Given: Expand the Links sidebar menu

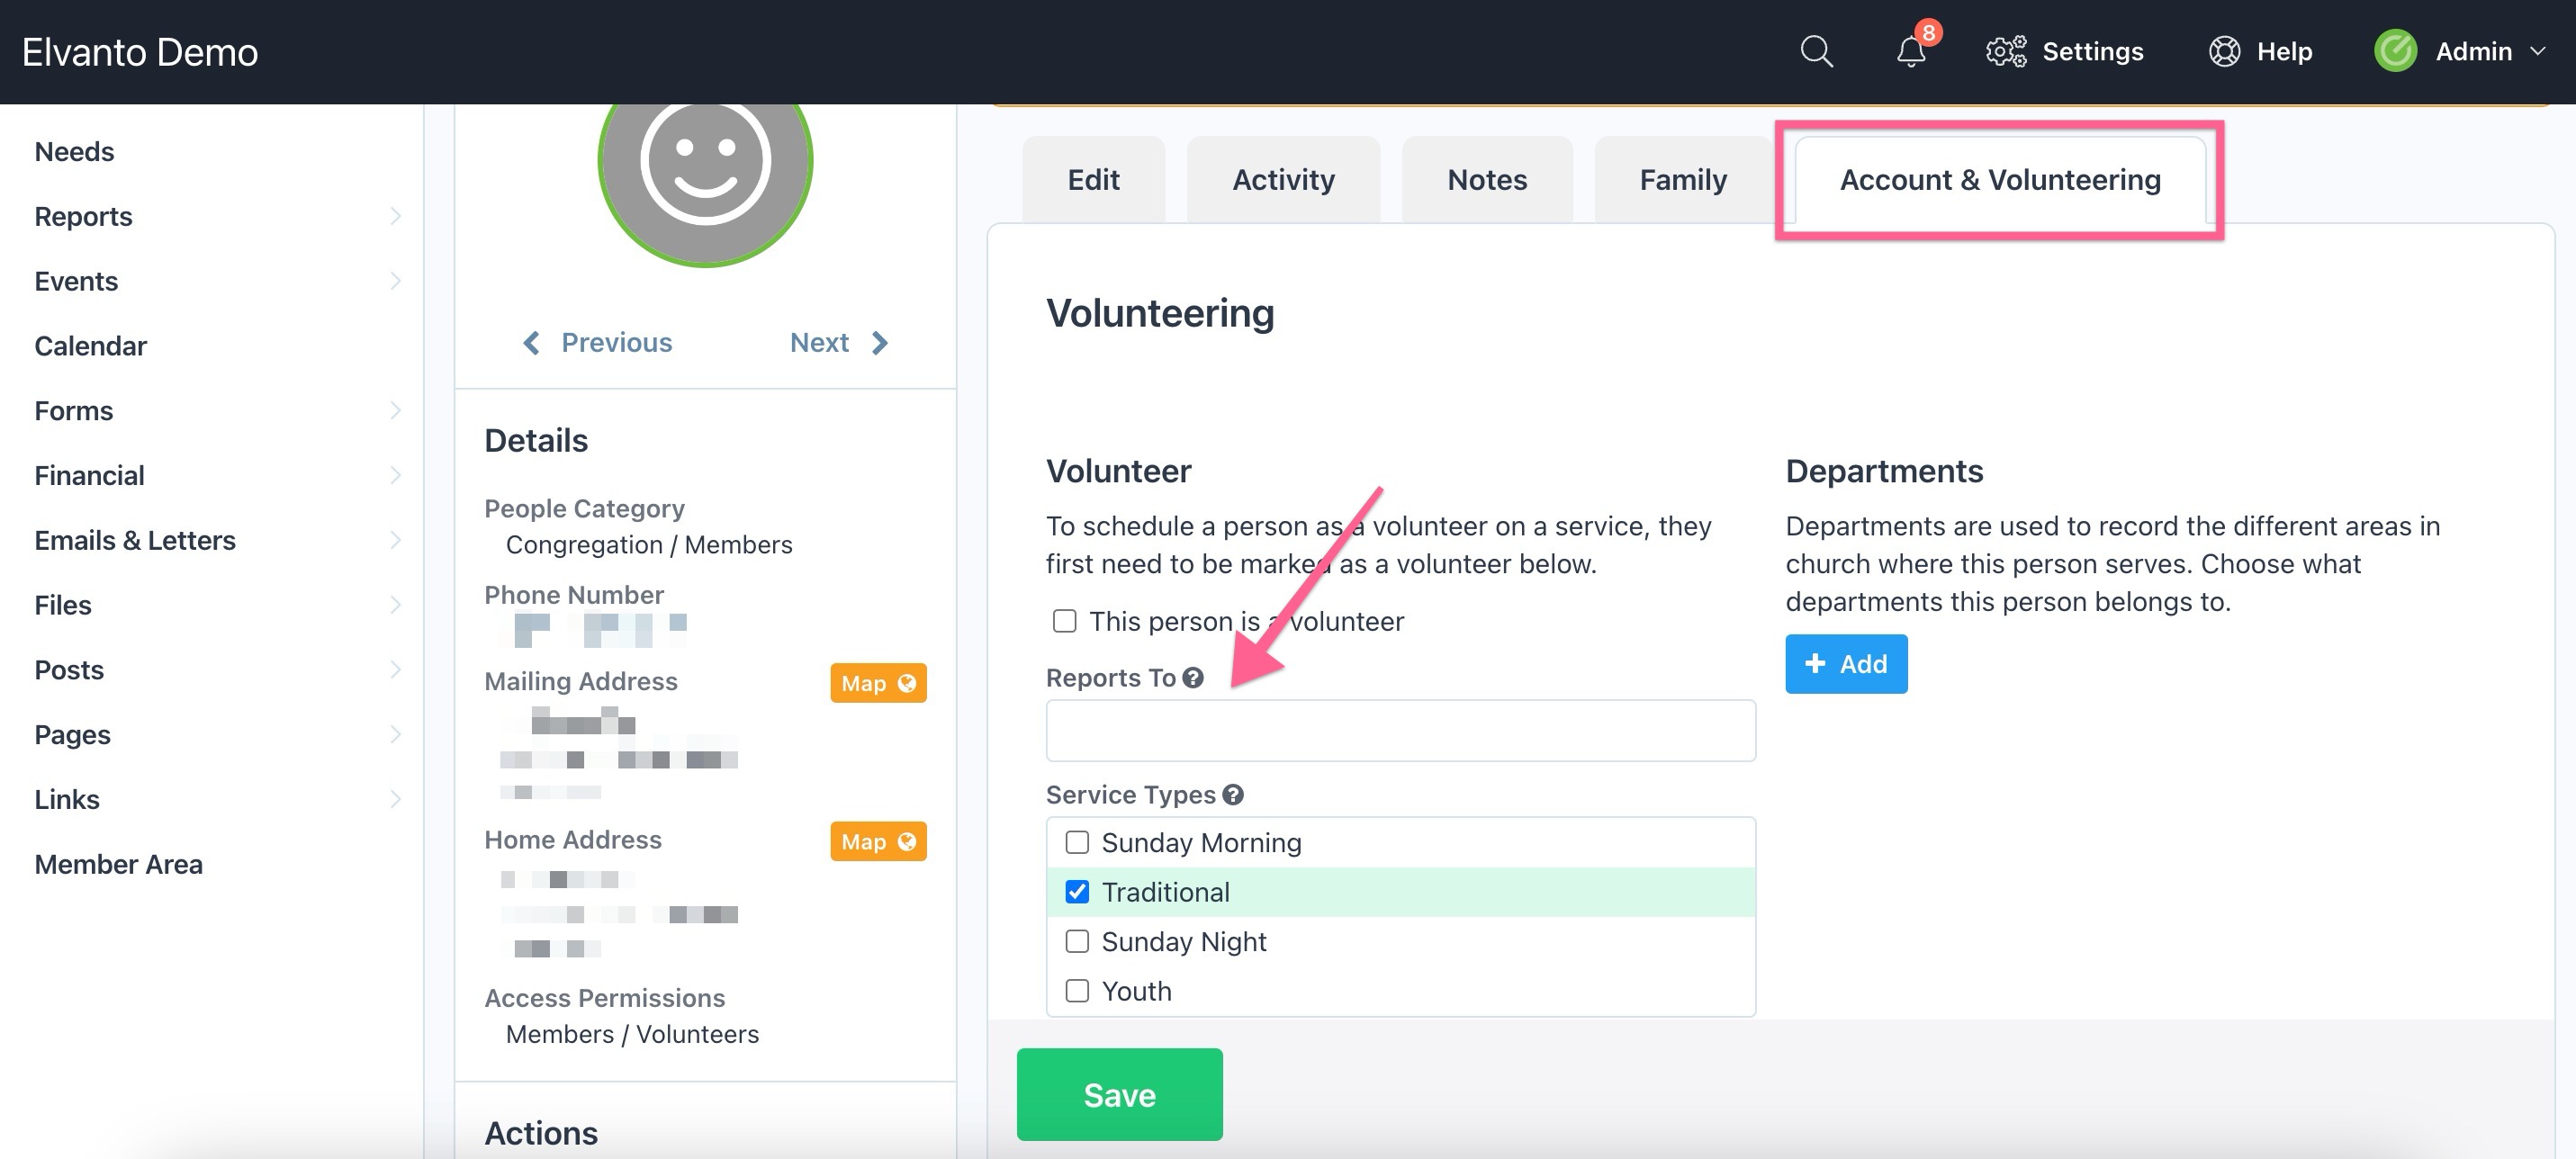Looking at the screenshot, I should [396, 799].
